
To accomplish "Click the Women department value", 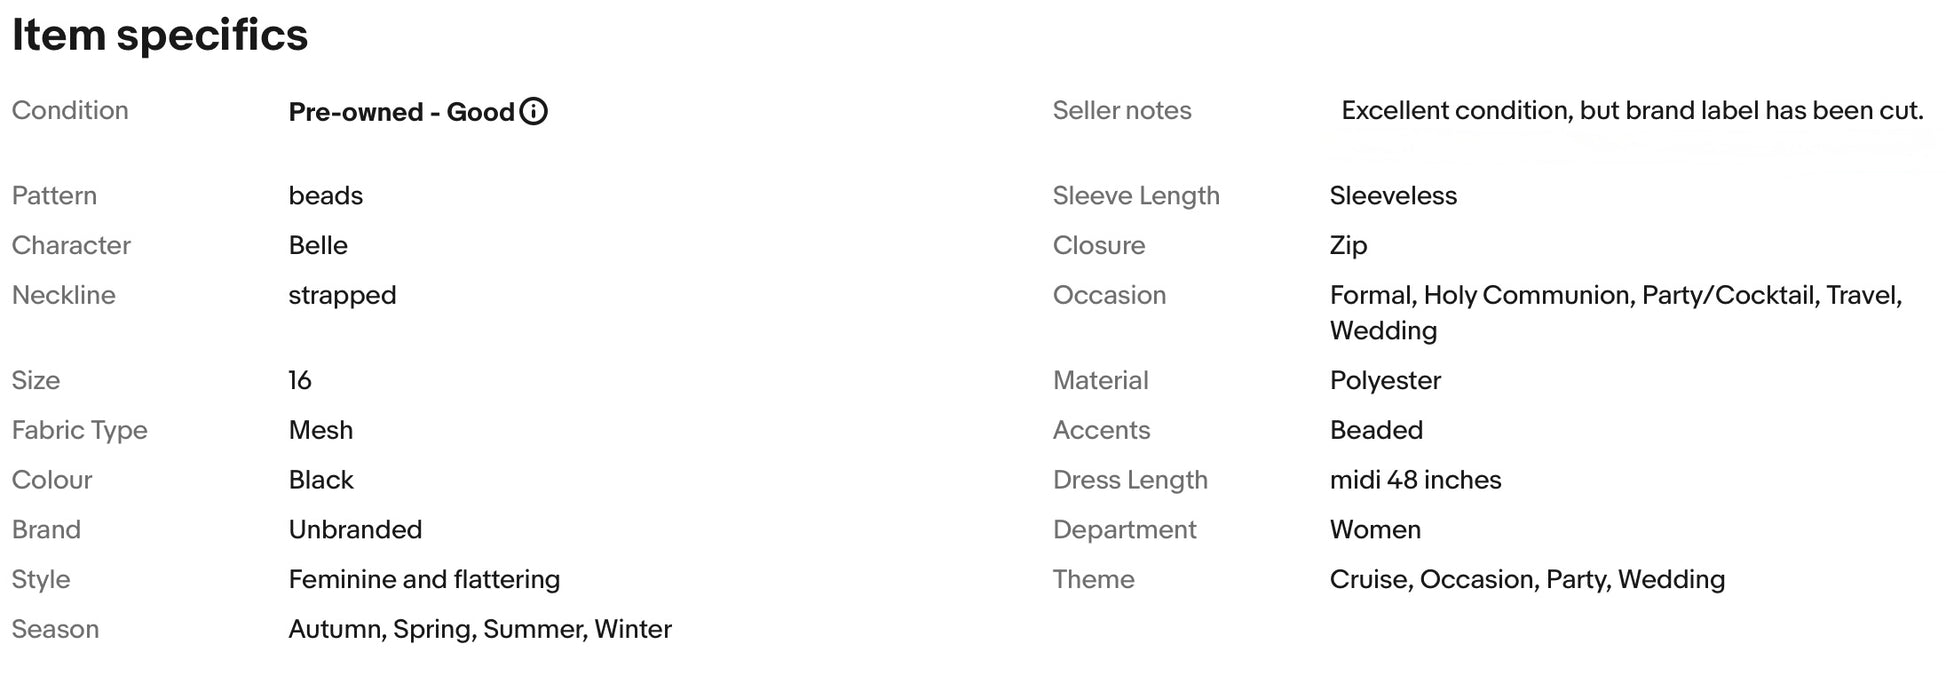I will (1375, 530).
